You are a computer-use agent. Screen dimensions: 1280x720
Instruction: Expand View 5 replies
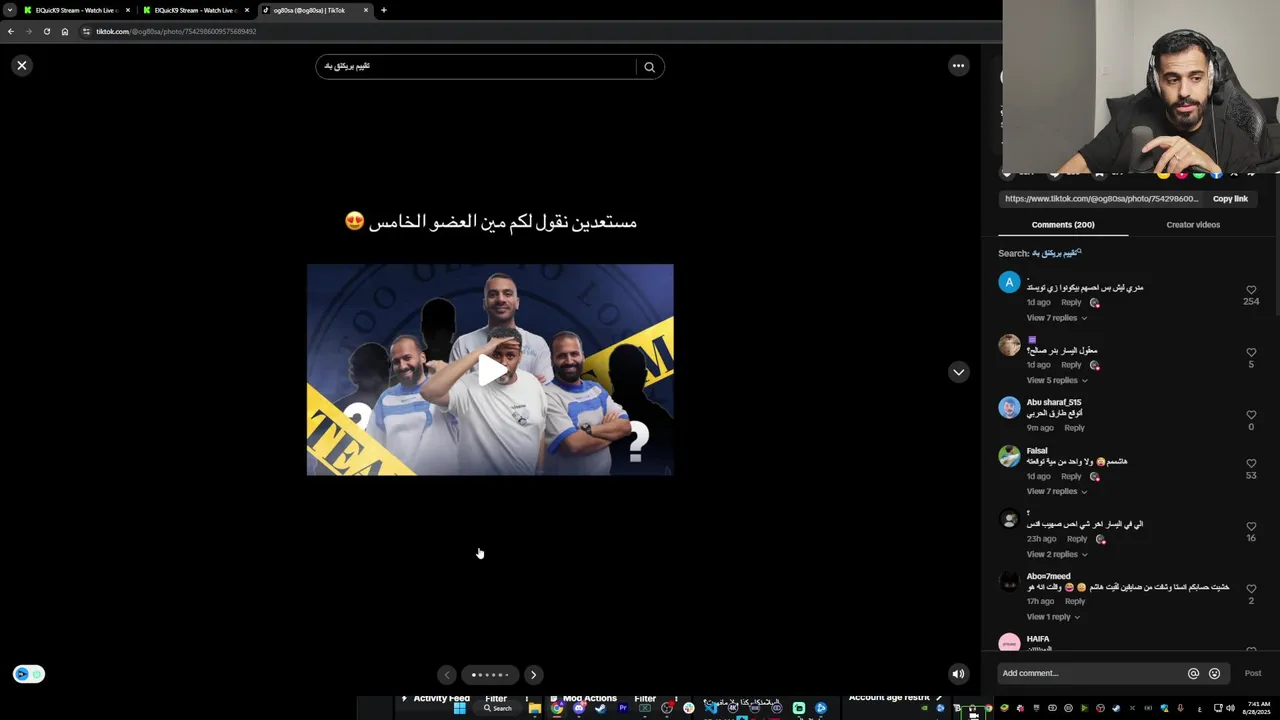click(x=1057, y=380)
